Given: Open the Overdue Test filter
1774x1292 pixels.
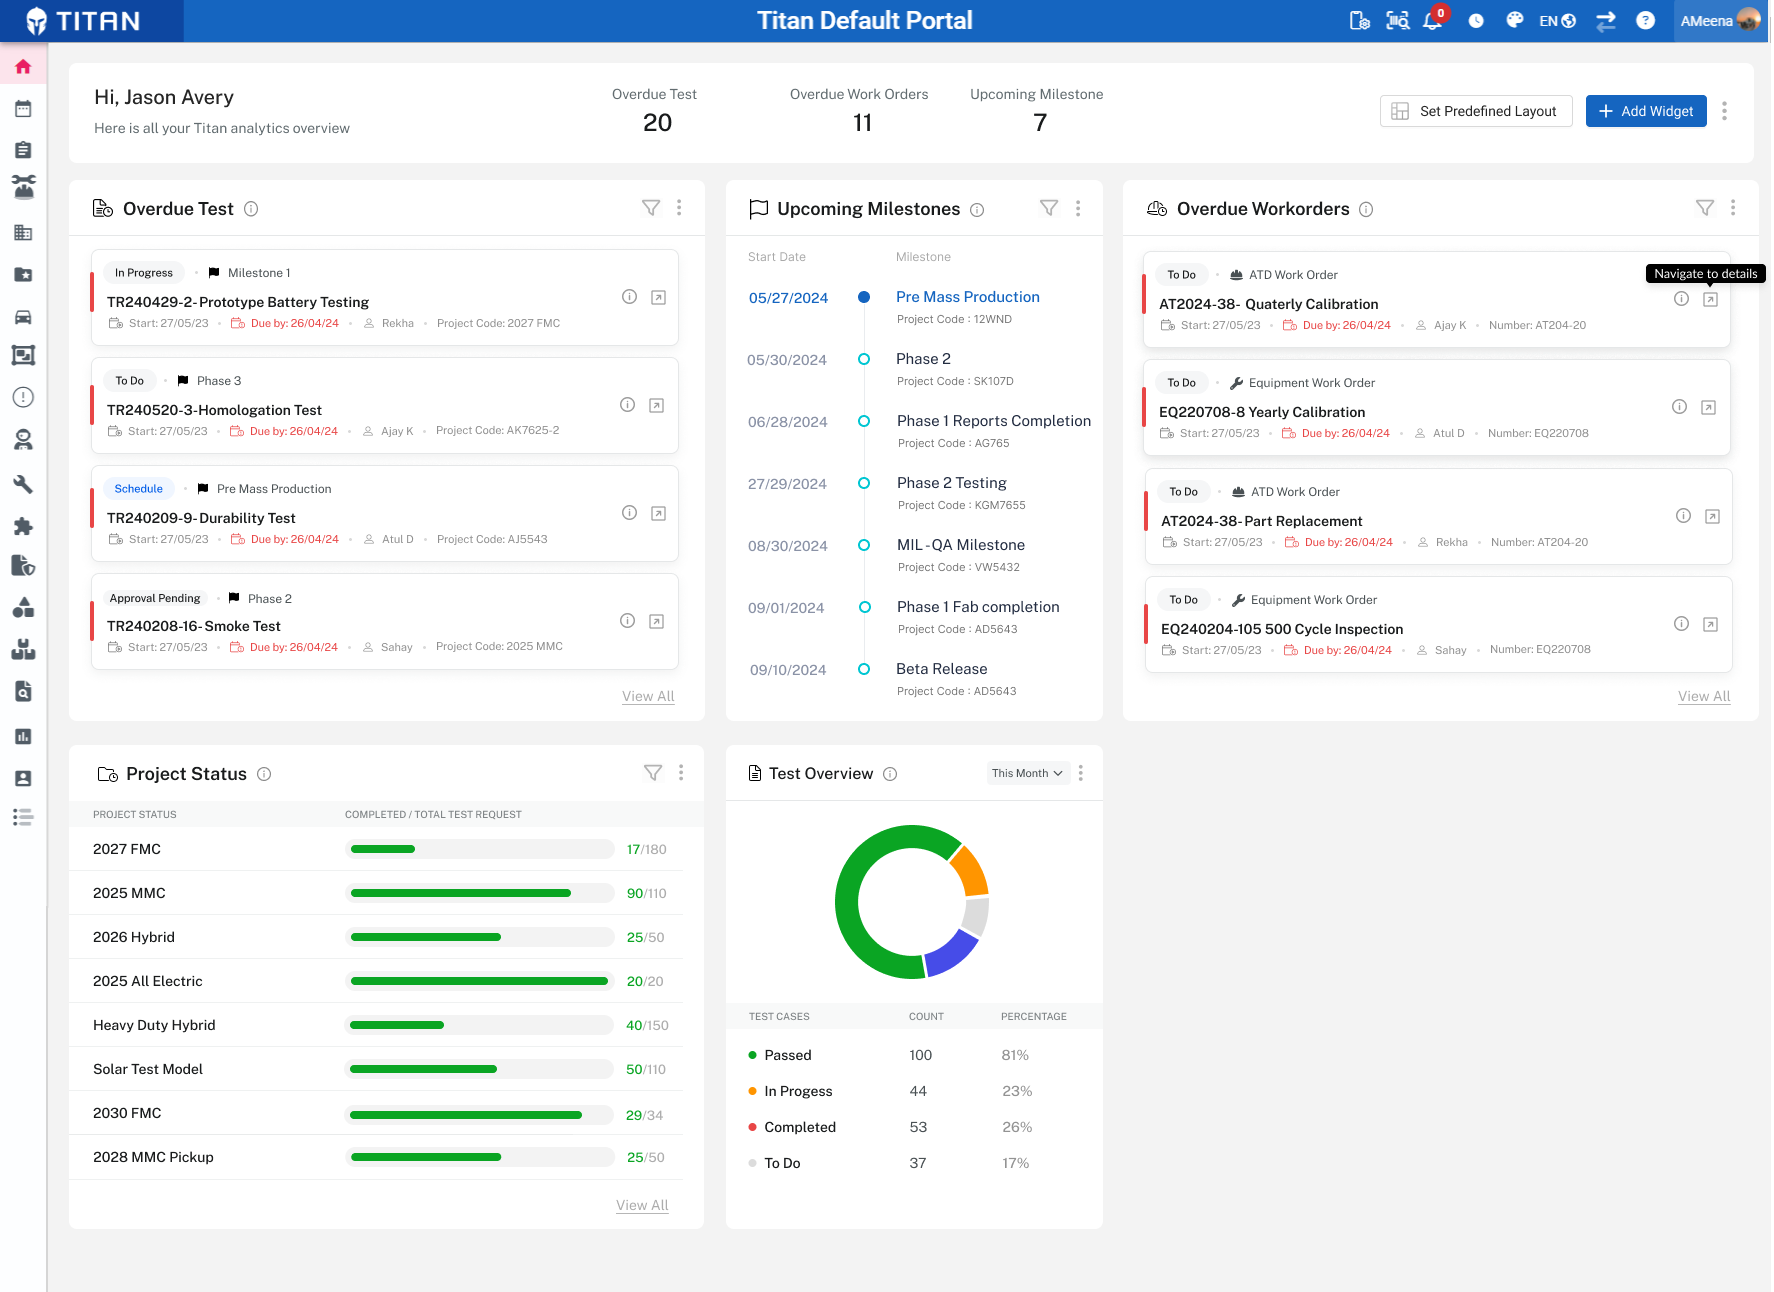Looking at the screenshot, I should pyautogui.click(x=651, y=208).
